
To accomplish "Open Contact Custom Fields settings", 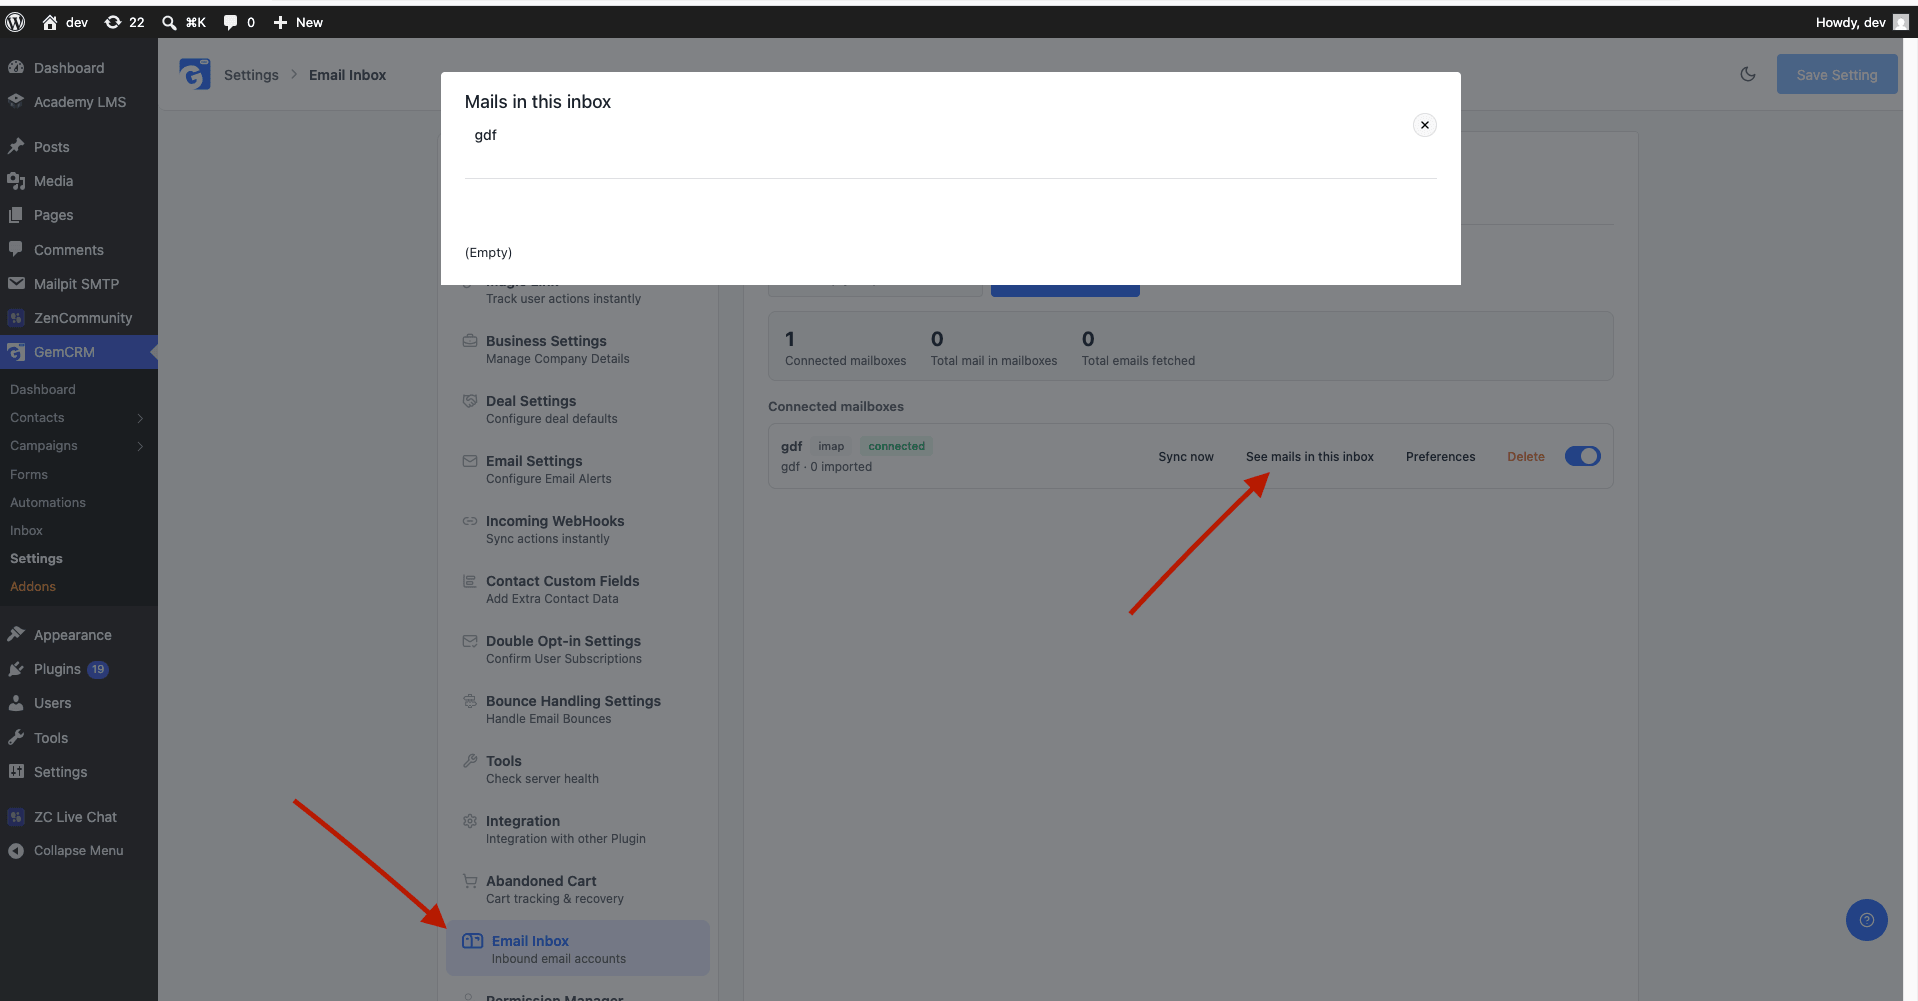I will tap(578, 589).
